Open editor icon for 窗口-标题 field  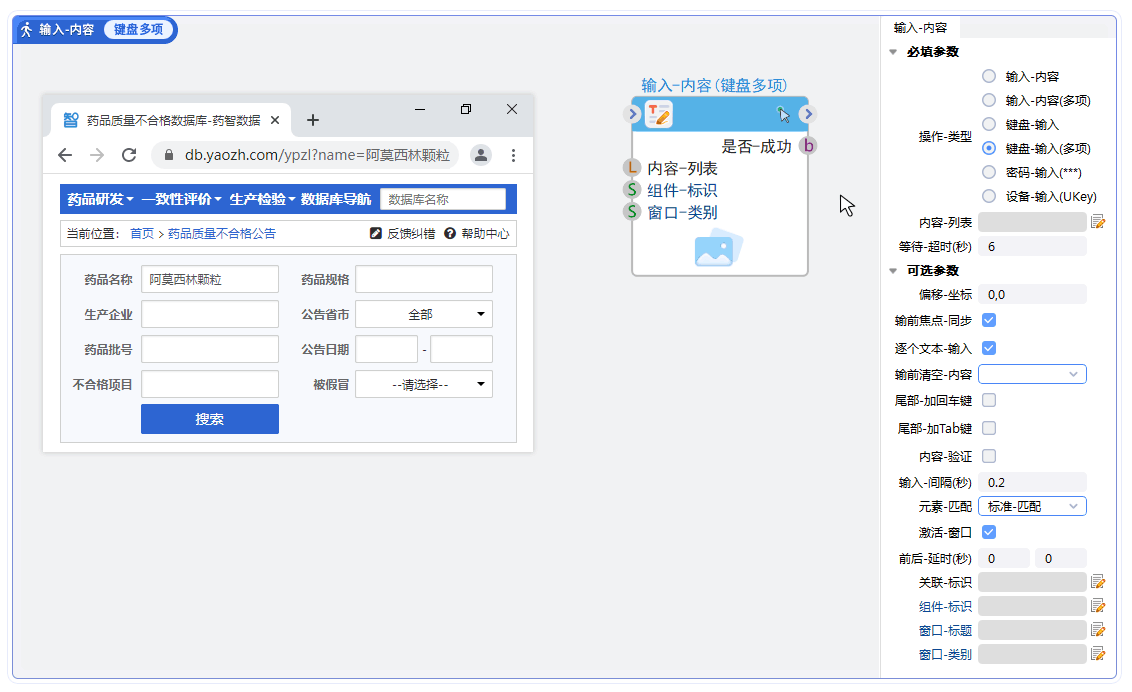point(1098,630)
